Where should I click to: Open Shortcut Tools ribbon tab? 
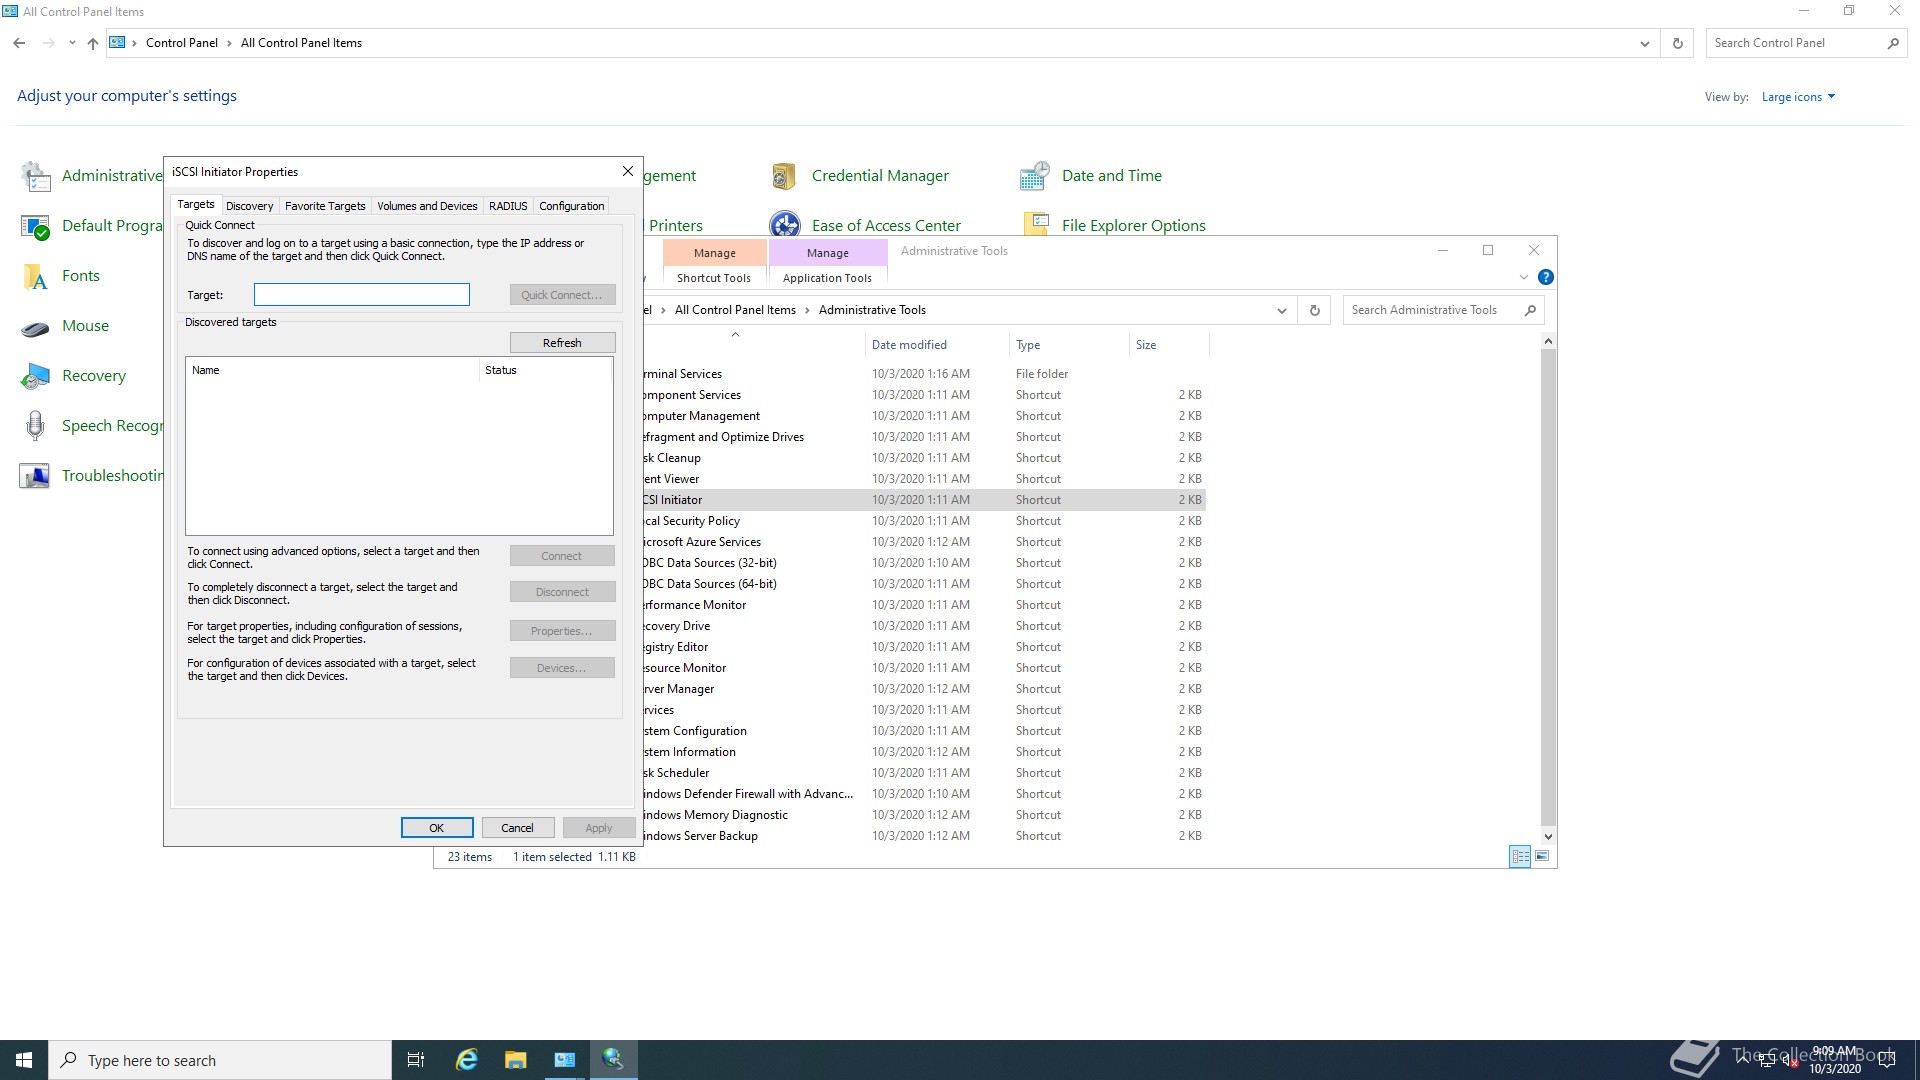(x=713, y=278)
